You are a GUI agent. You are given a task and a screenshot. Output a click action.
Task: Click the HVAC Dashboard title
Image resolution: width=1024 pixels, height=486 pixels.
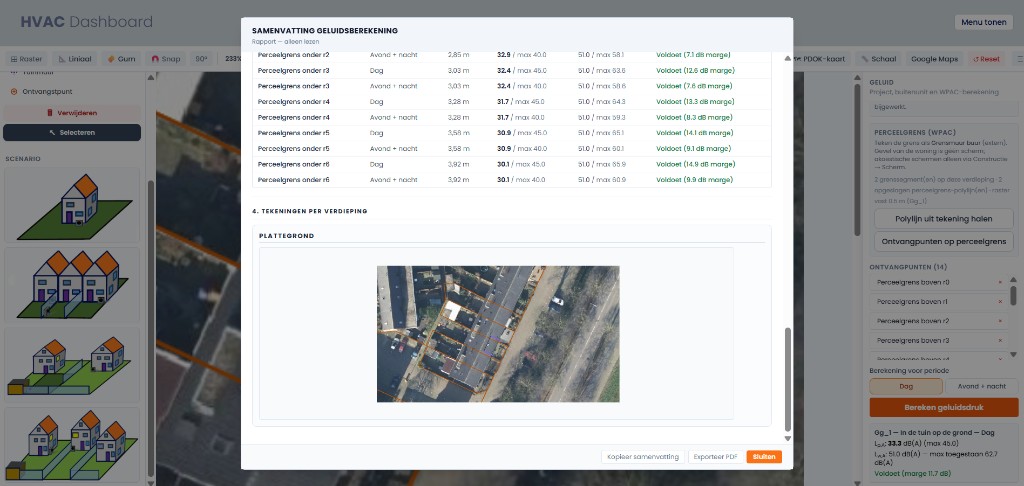click(x=86, y=22)
